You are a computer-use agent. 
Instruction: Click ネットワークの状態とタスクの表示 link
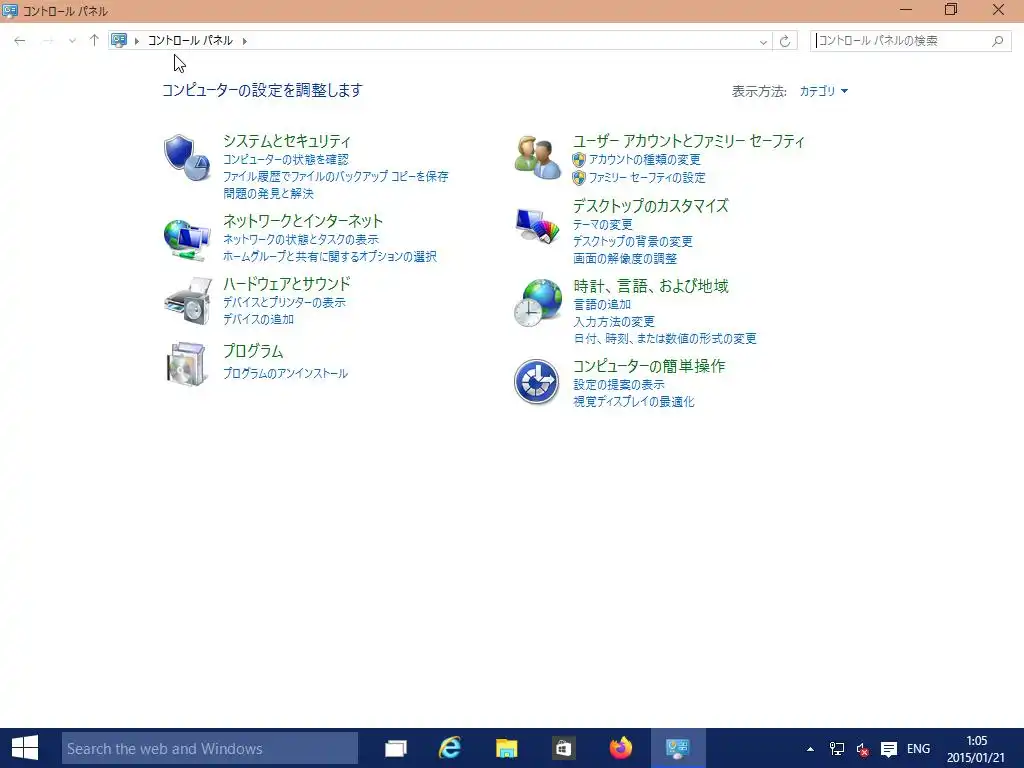click(x=301, y=240)
